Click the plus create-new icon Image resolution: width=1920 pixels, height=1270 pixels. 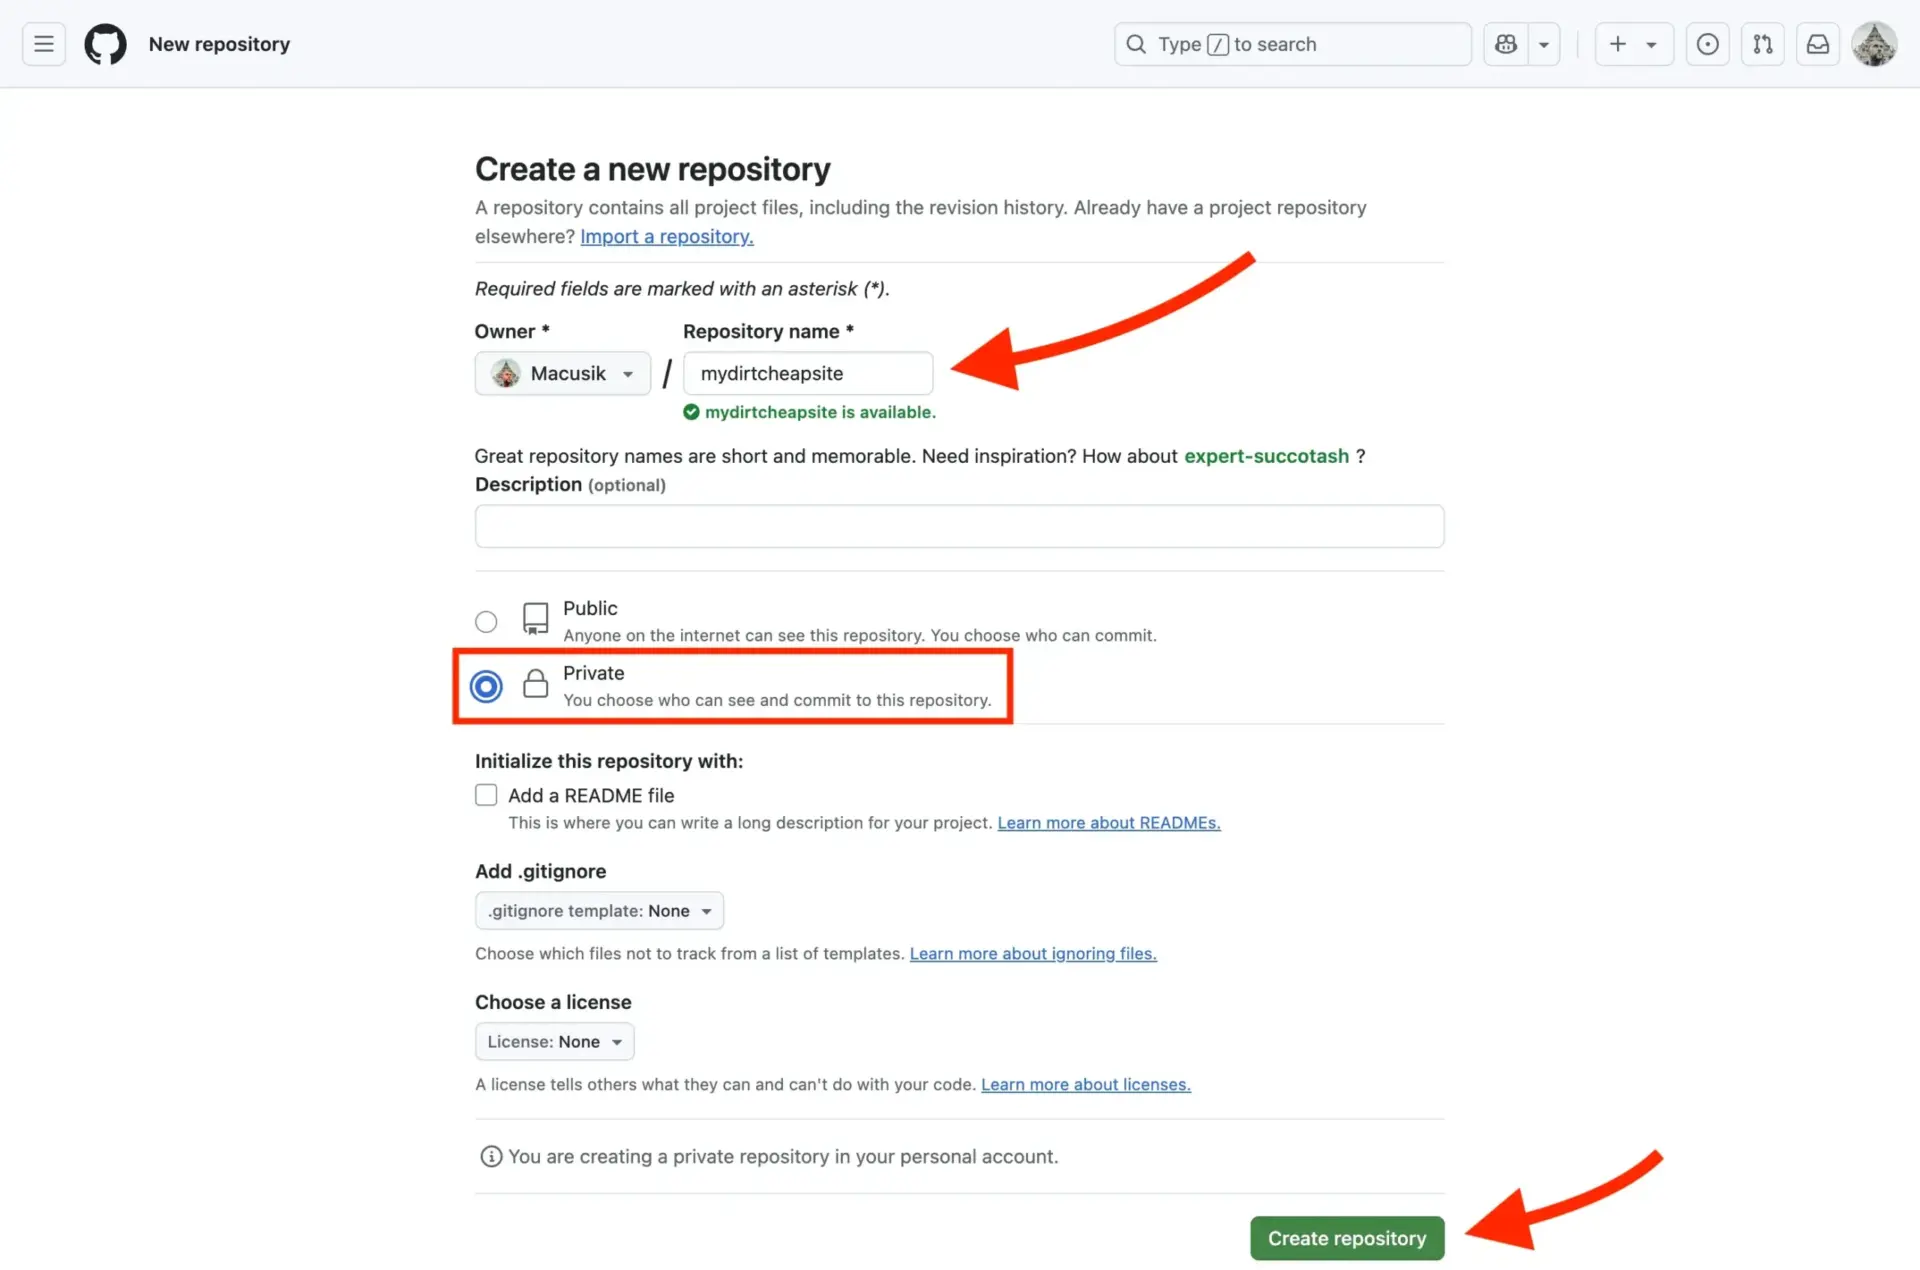point(1618,44)
